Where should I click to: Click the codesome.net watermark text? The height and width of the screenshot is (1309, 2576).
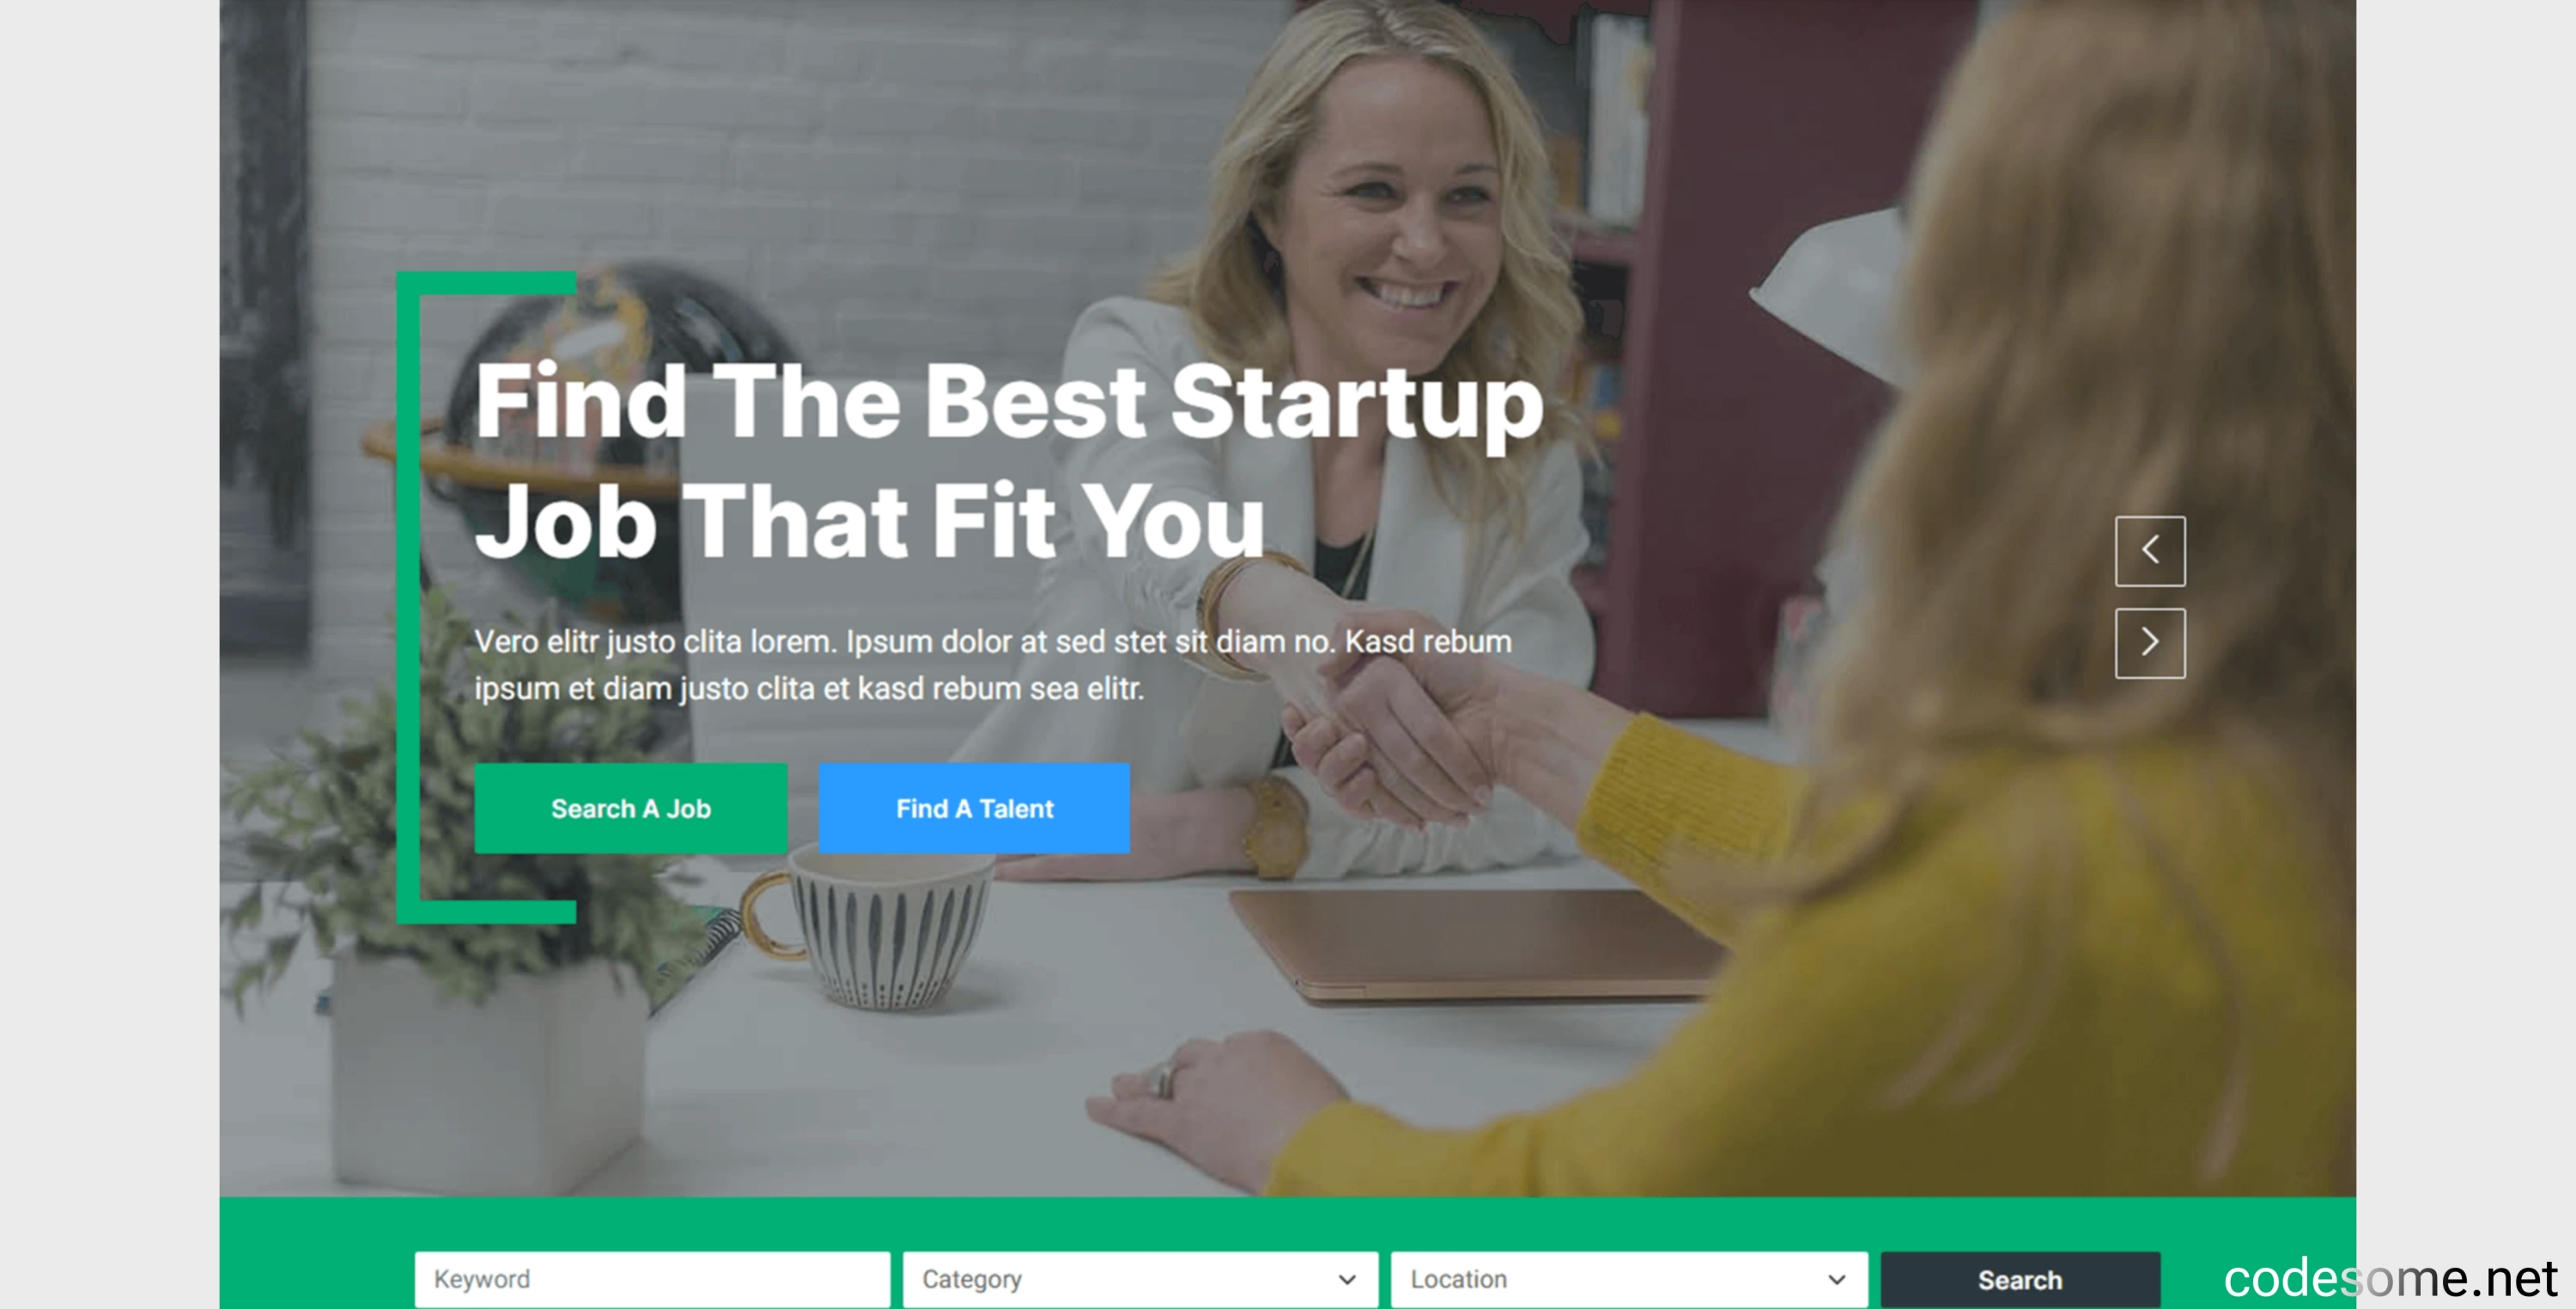pyautogui.click(x=2390, y=1278)
